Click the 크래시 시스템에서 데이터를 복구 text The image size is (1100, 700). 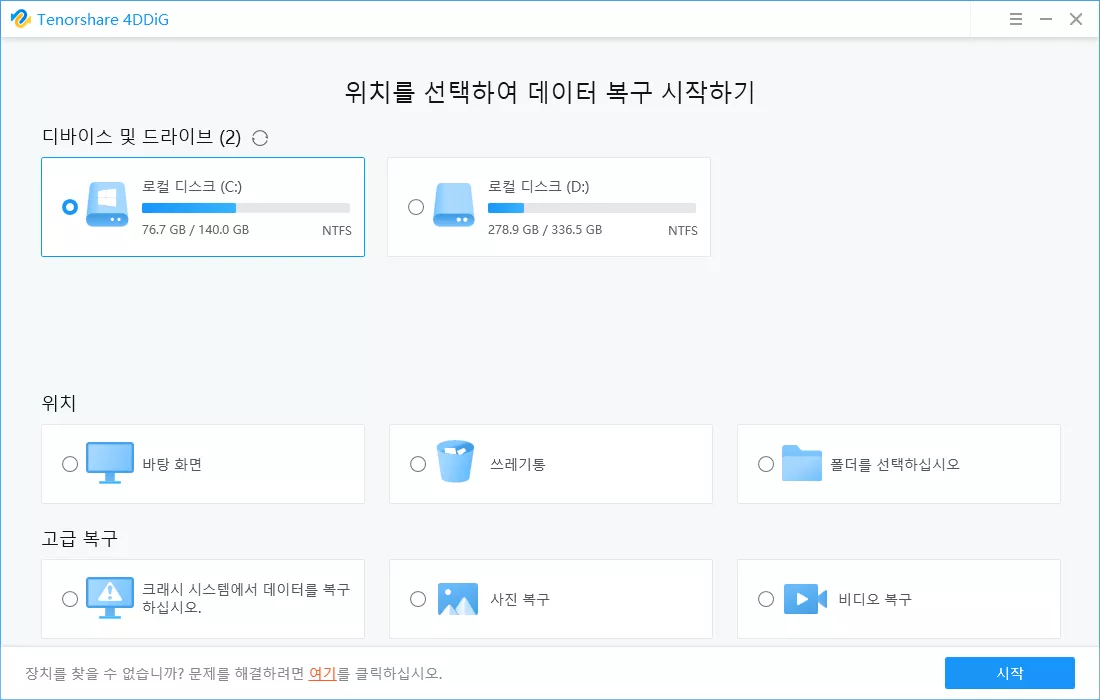point(246,589)
